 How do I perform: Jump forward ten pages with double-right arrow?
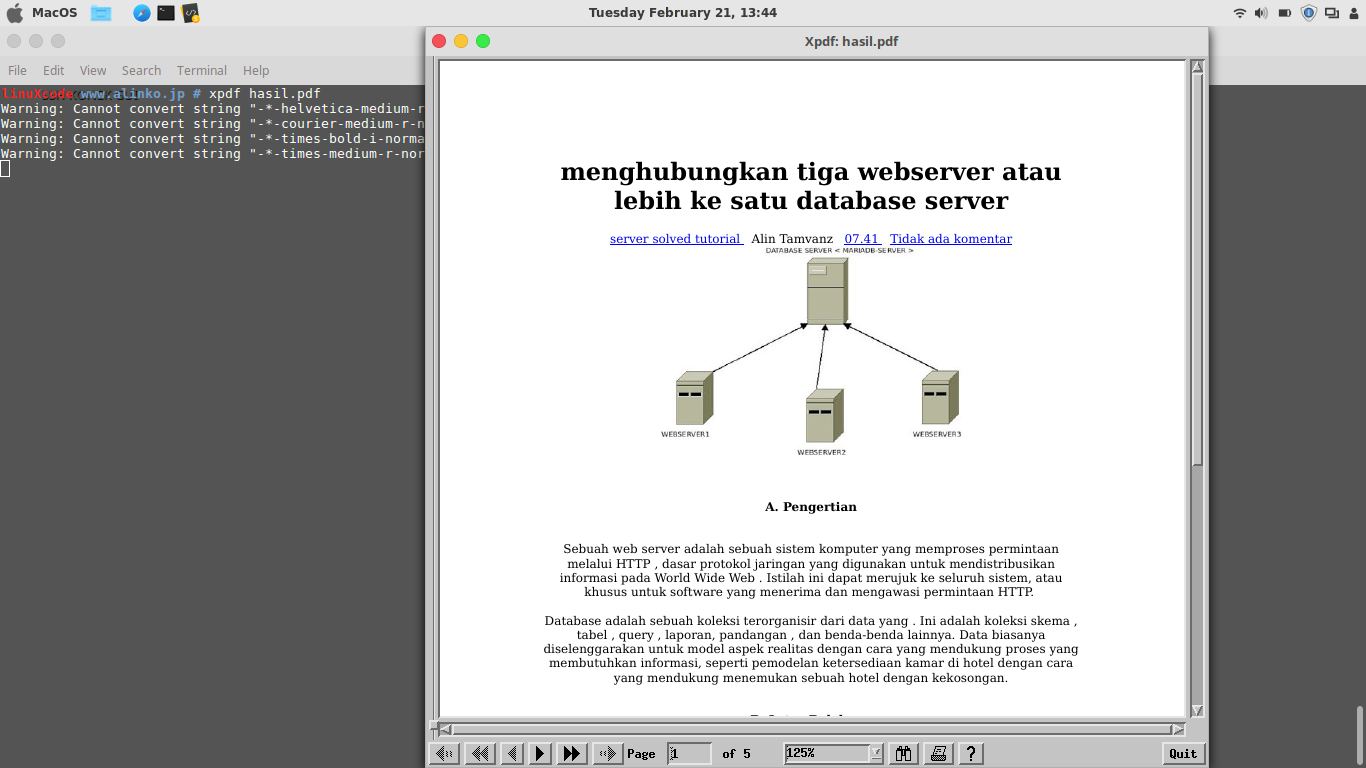click(x=572, y=753)
